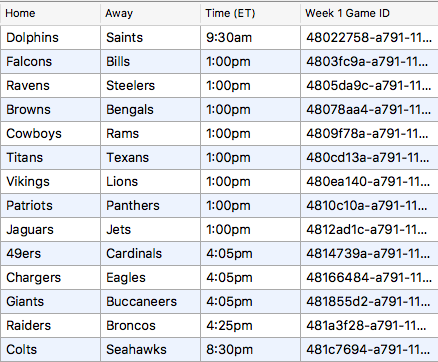Select the Ravens row home cell
The image size is (438, 362).
(51, 86)
